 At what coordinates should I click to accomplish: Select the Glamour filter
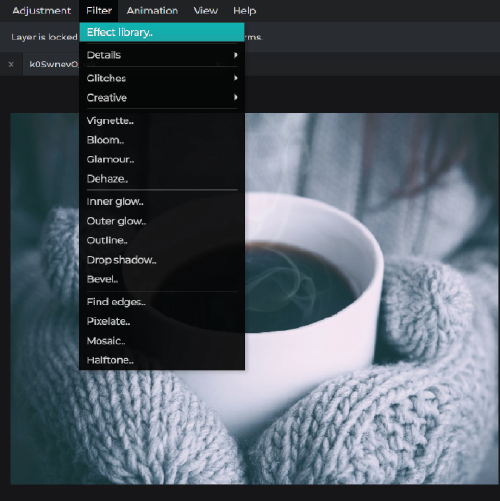pos(162,159)
